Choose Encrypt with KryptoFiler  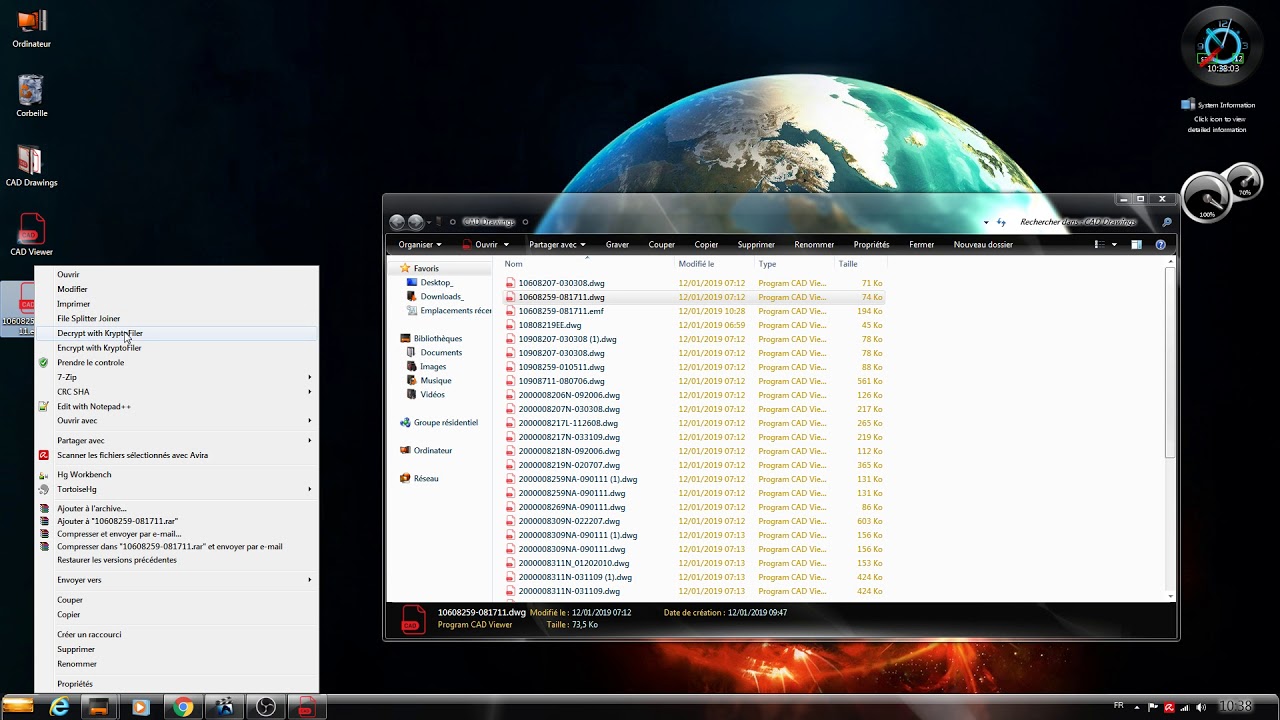(x=177, y=348)
